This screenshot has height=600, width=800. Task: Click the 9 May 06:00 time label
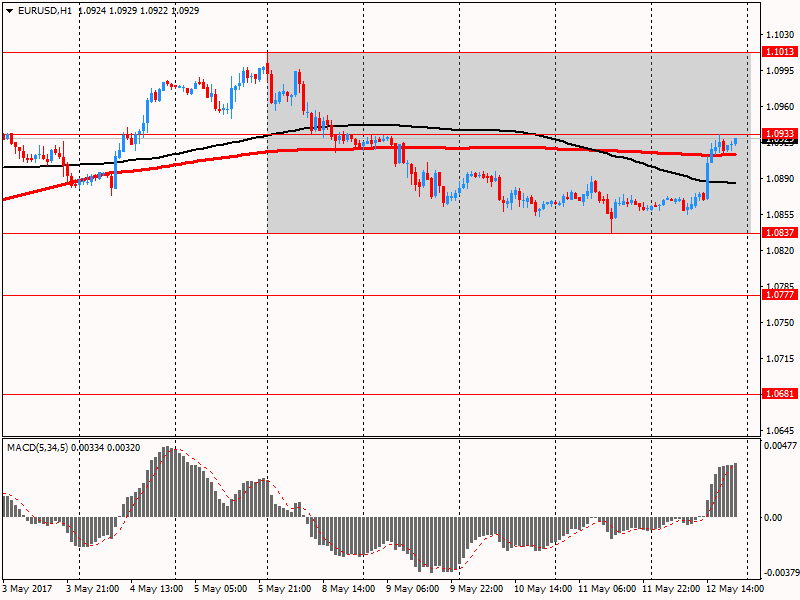click(x=413, y=589)
